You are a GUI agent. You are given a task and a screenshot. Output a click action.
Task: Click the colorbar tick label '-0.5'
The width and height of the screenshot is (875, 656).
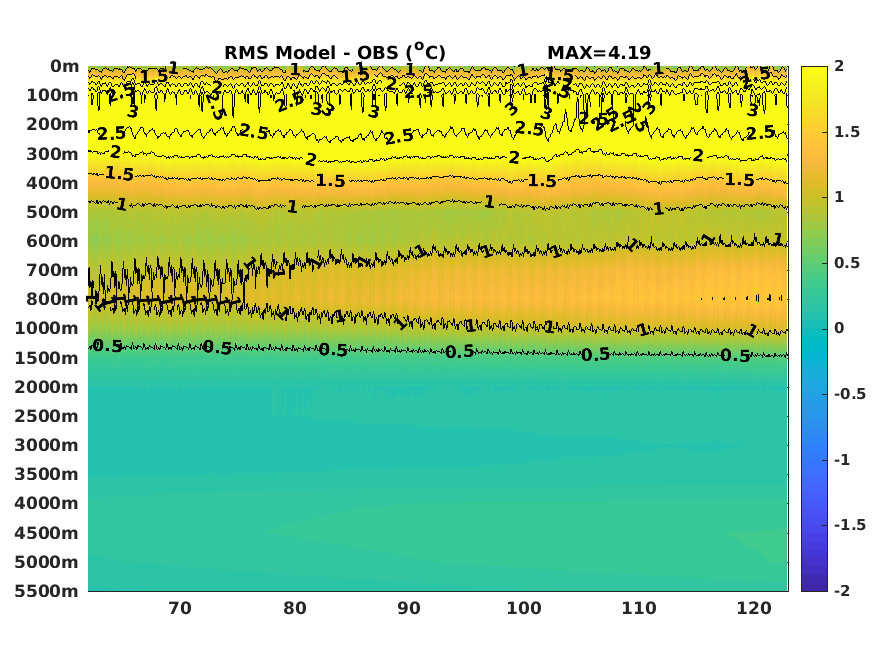pos(850,394)
